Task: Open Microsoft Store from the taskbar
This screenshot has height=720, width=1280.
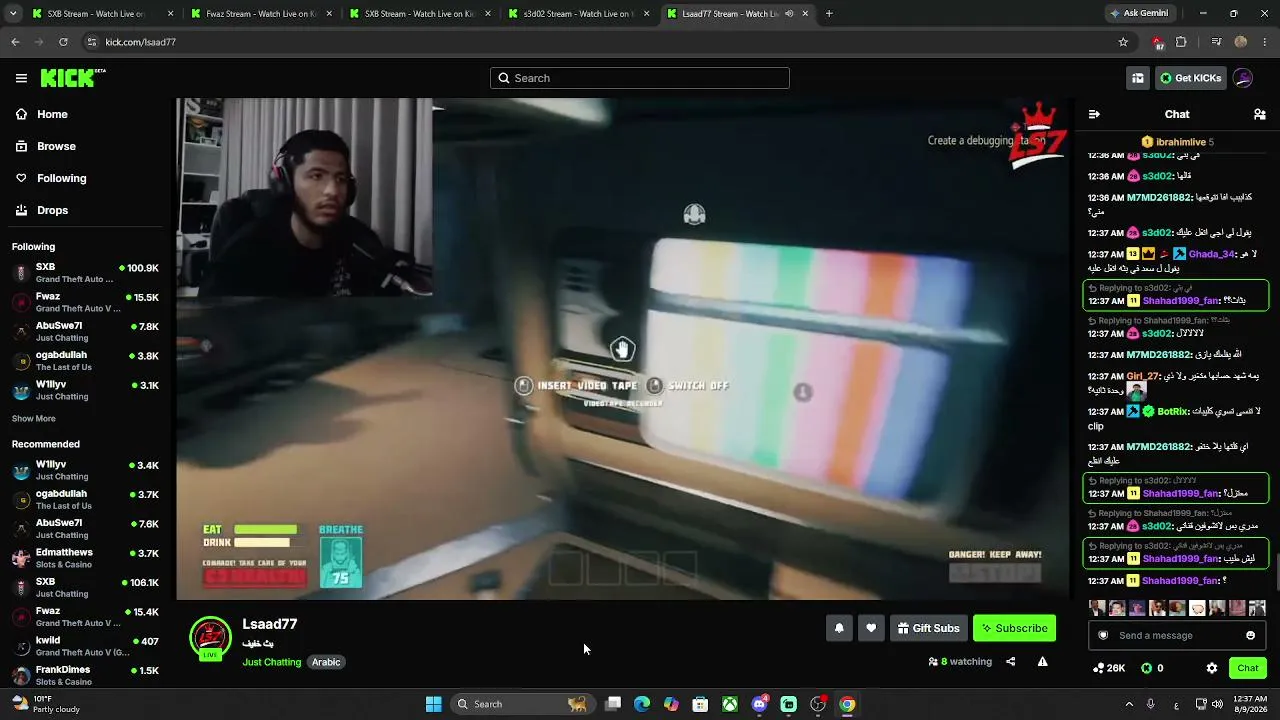Action: (701, 704)
